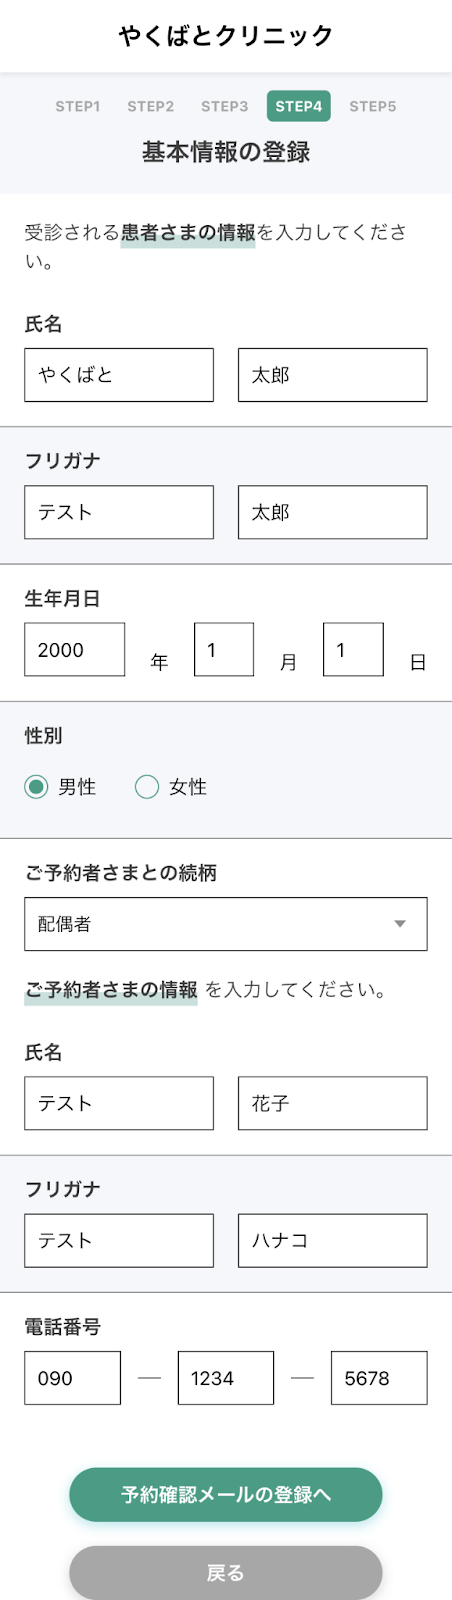The image size is (452, 1600).
Task: Click the phone number field showing 090
Action: tap(73, 1378)
